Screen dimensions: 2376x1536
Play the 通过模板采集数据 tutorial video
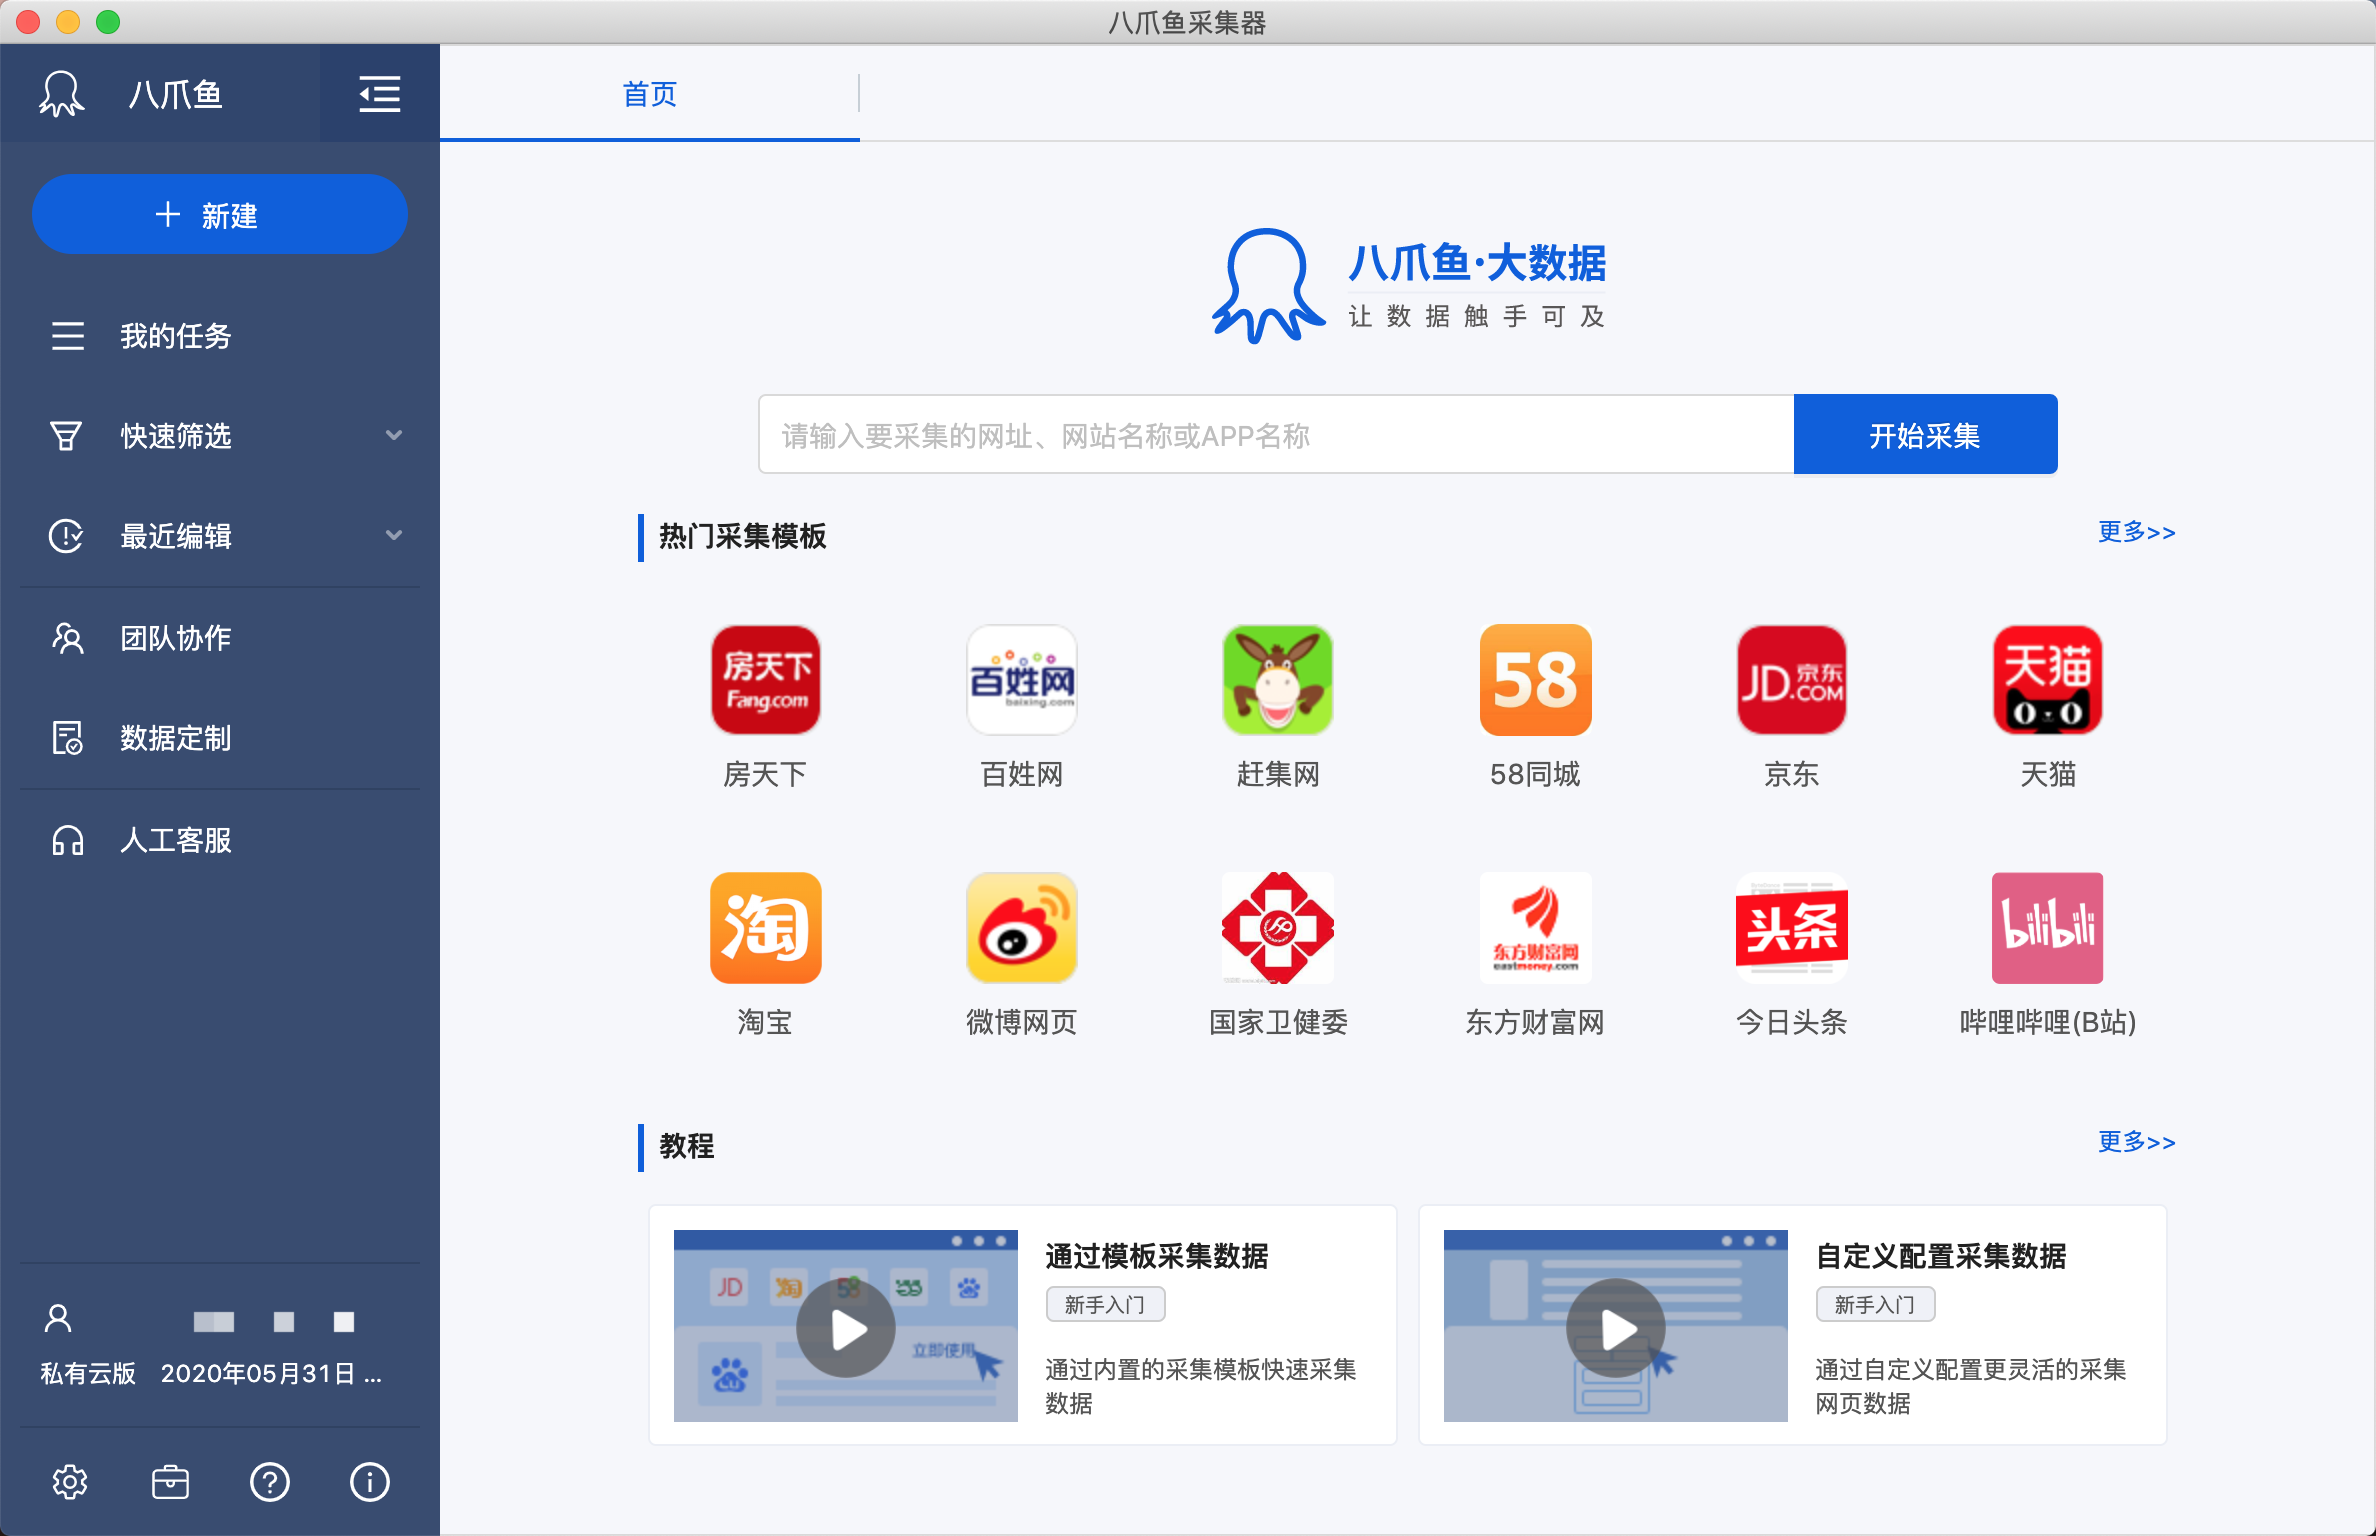846,1328
